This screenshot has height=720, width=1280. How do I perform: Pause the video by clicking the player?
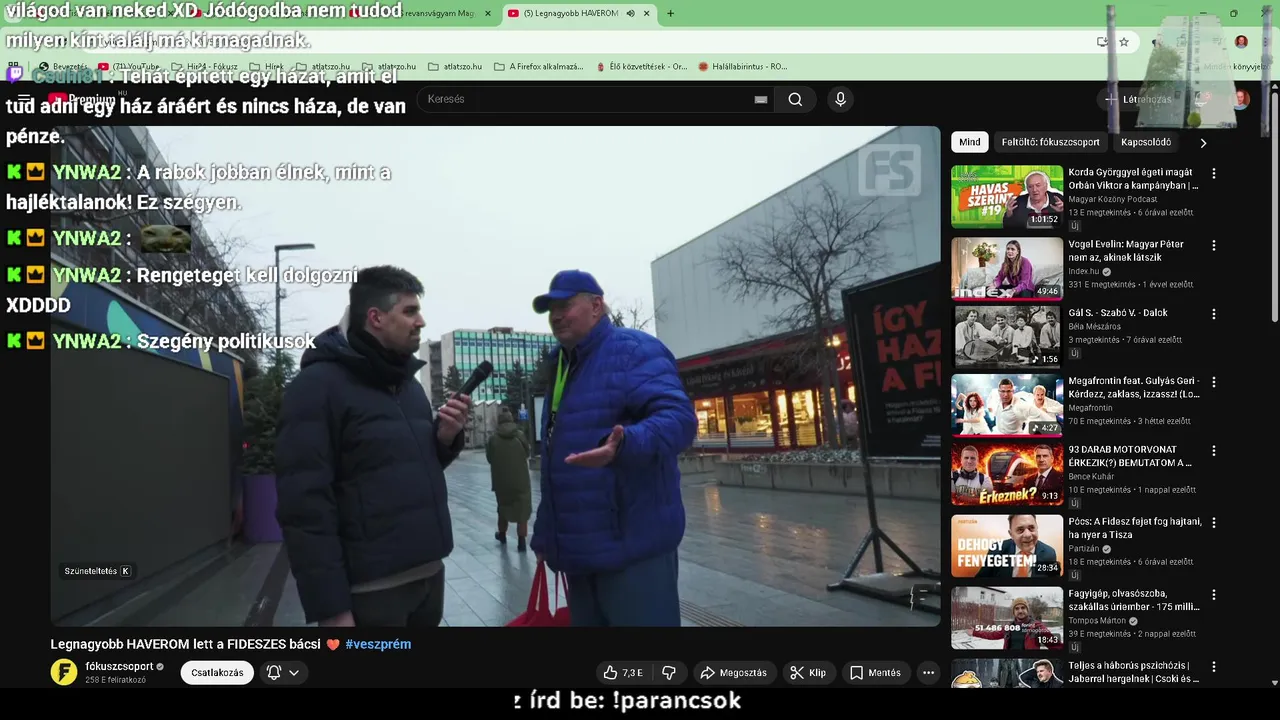coord(495,376)
